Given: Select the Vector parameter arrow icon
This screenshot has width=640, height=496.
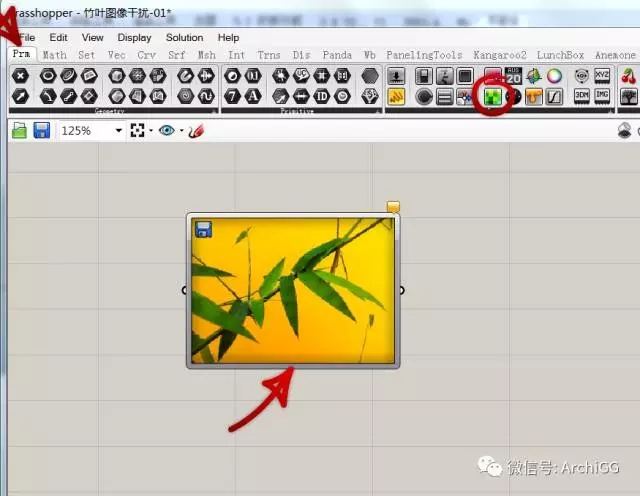Looking at the screenshot, I should point(20,96).
